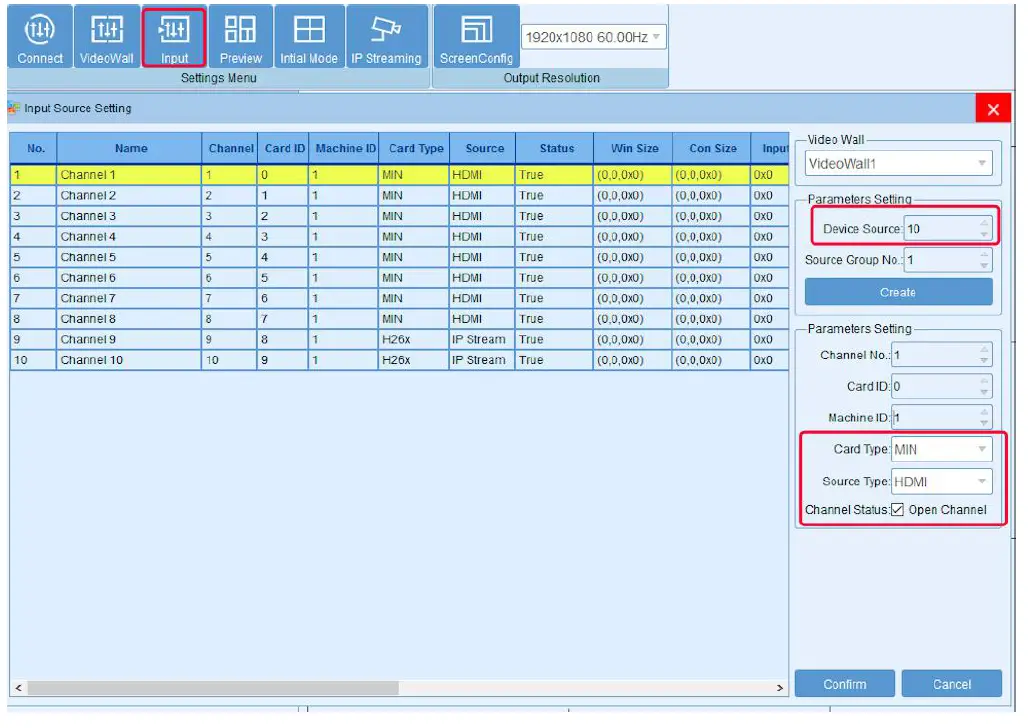Open the Preview toolbar icon
Image resolution: width=1028 pixels, height=728 pixels.
coord(240,38)
